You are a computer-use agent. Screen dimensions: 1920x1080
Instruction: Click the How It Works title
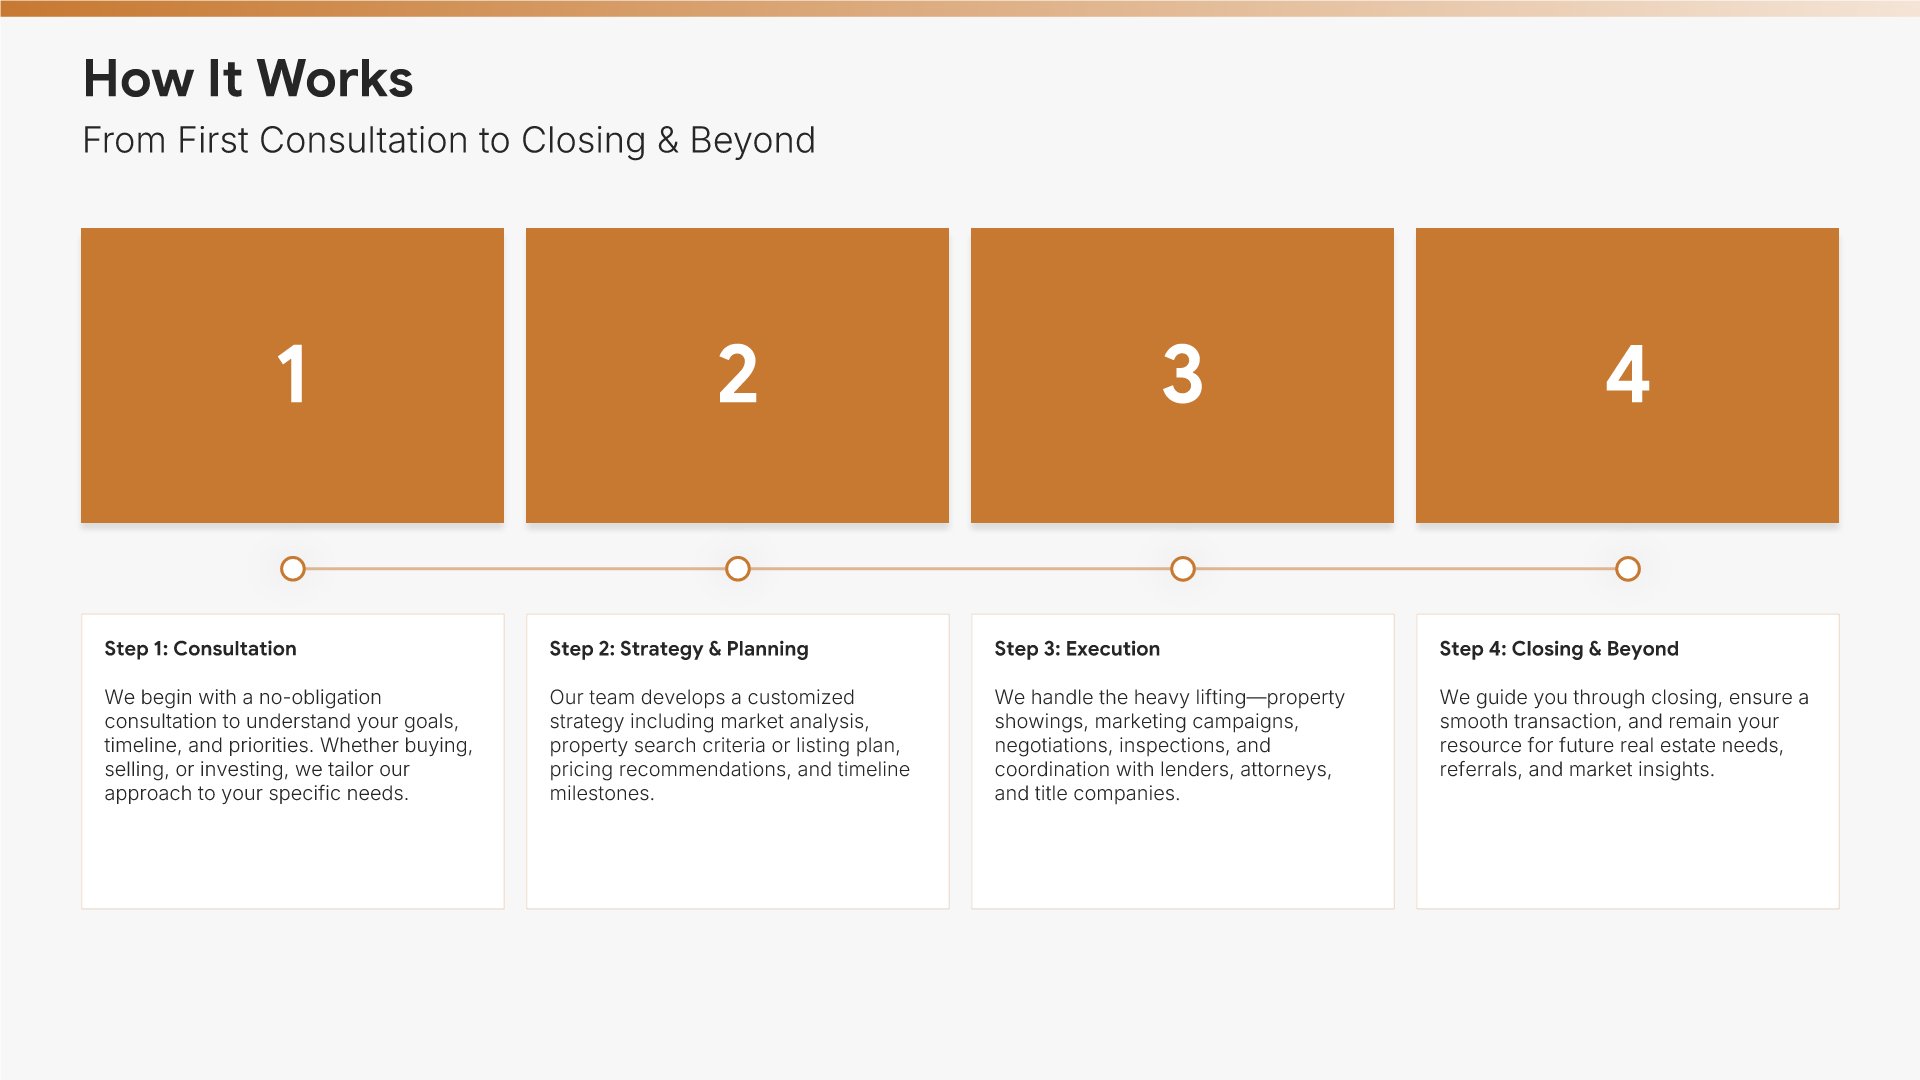point(248,79)
